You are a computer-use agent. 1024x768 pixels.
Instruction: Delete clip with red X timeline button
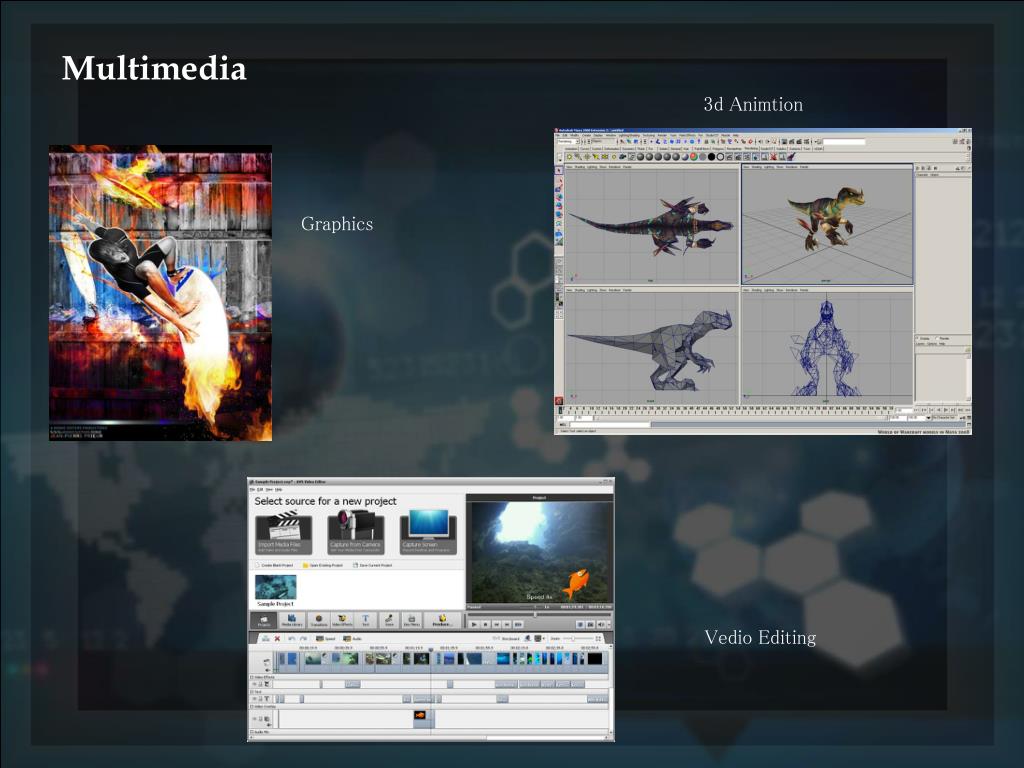(278, 638)
